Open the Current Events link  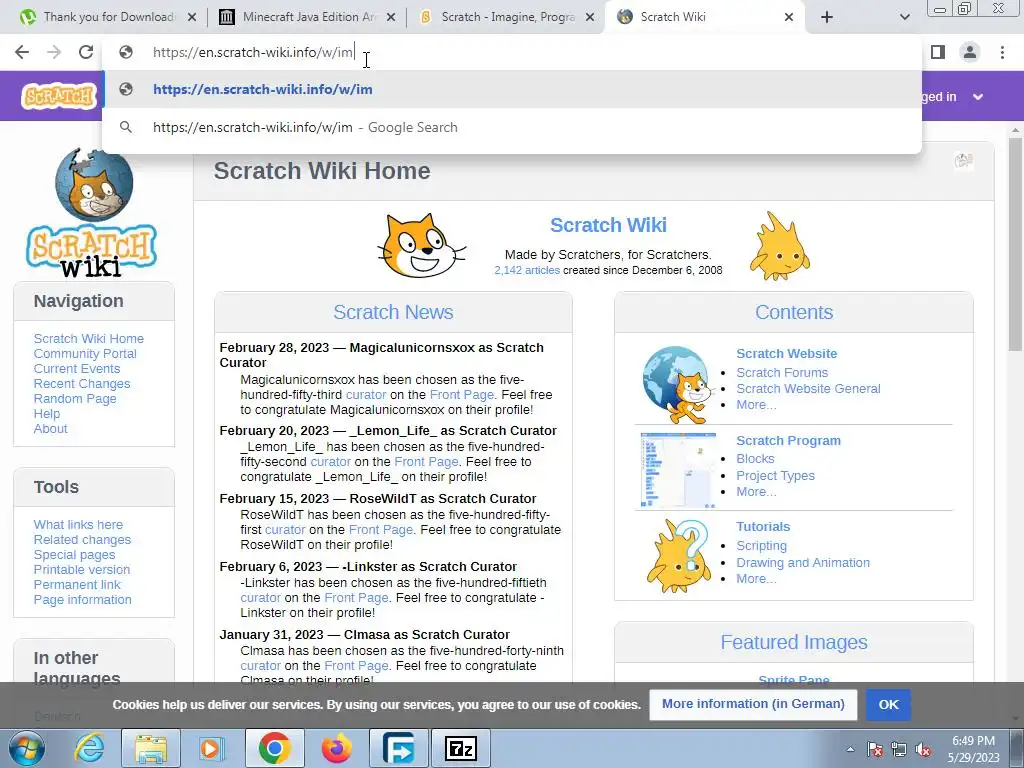coord(76,368)
